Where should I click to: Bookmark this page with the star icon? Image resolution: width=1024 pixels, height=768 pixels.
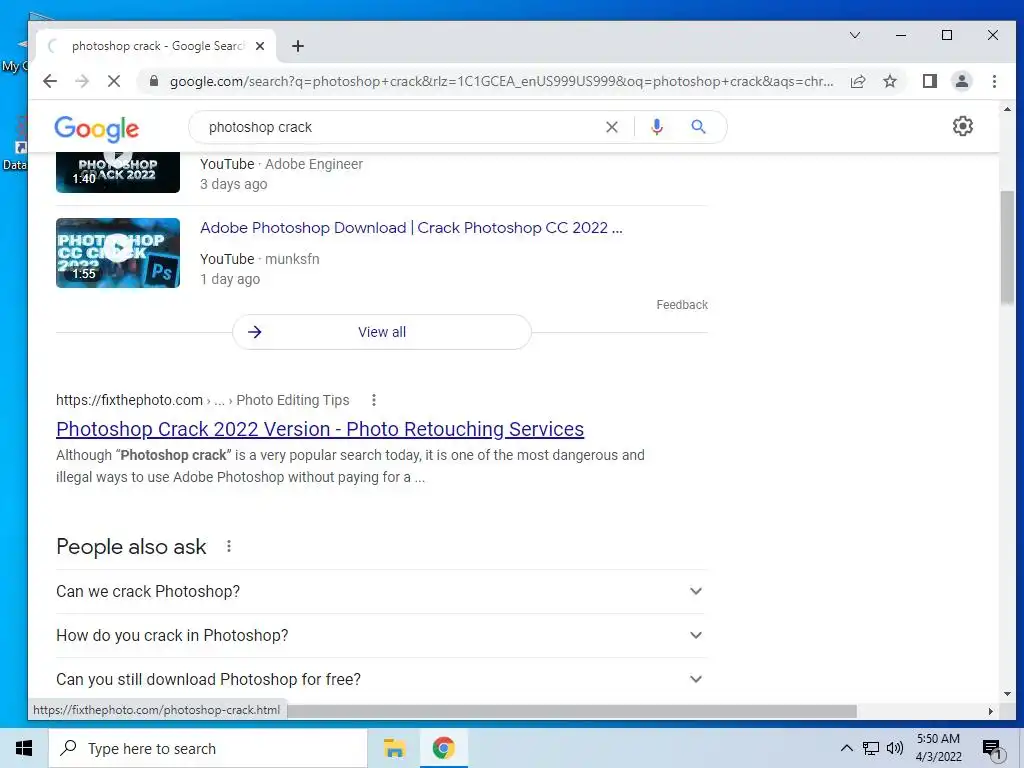890,81
